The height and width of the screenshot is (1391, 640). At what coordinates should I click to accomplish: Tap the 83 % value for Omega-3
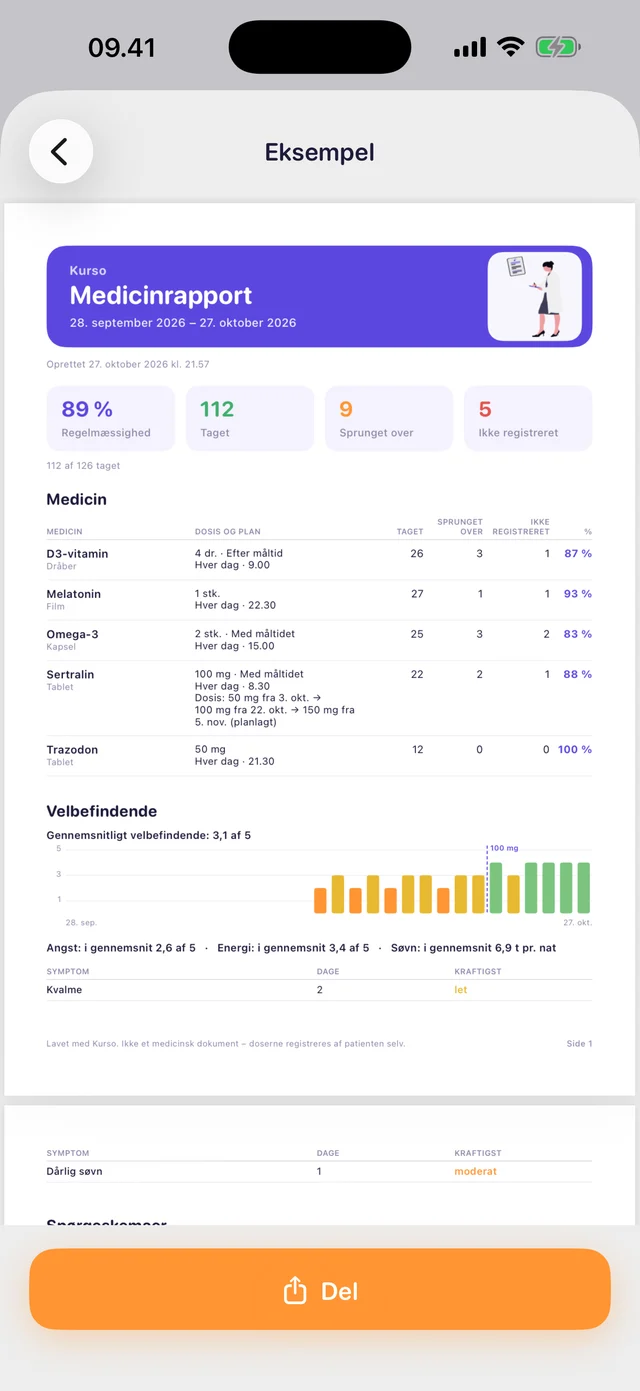(578, 634)
